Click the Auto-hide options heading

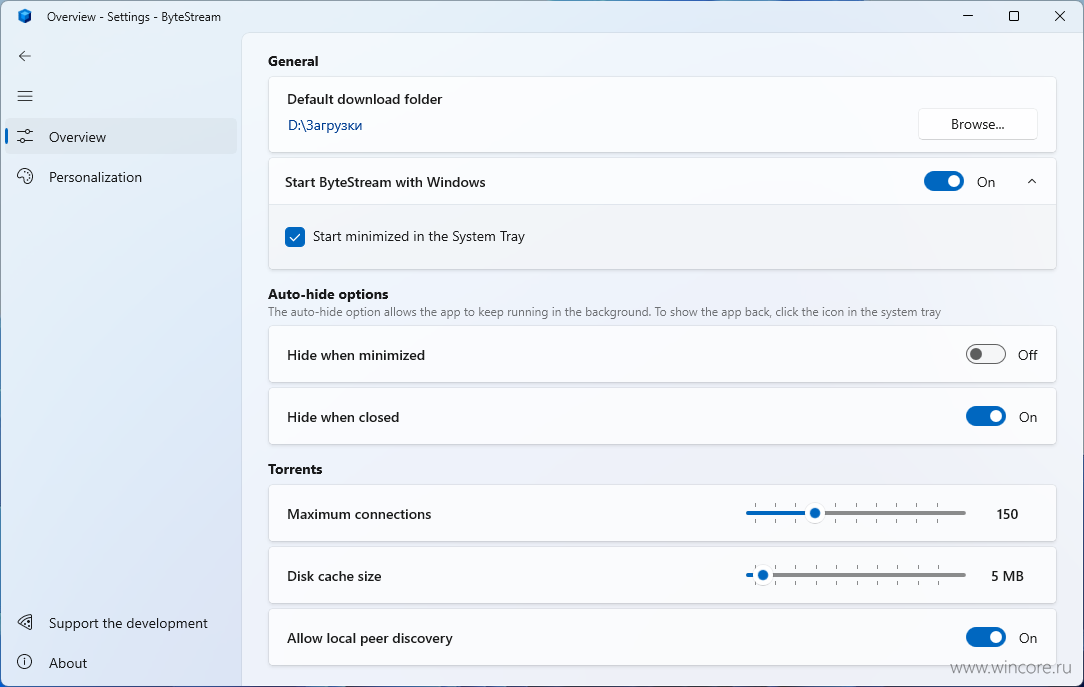(328, 294)
